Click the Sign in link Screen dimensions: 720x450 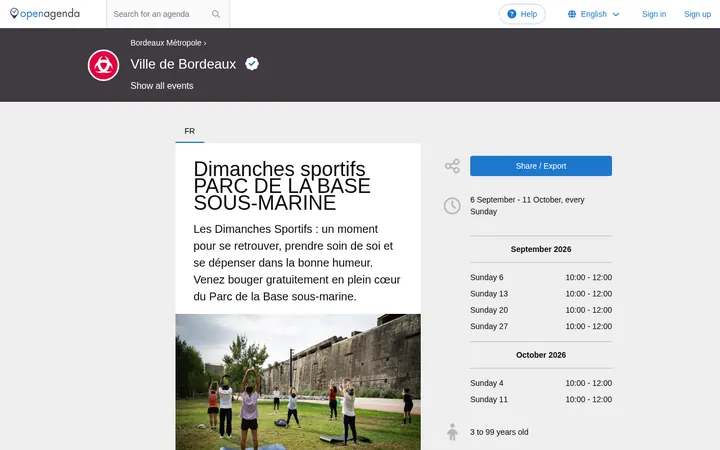click(x=654, y=14)
